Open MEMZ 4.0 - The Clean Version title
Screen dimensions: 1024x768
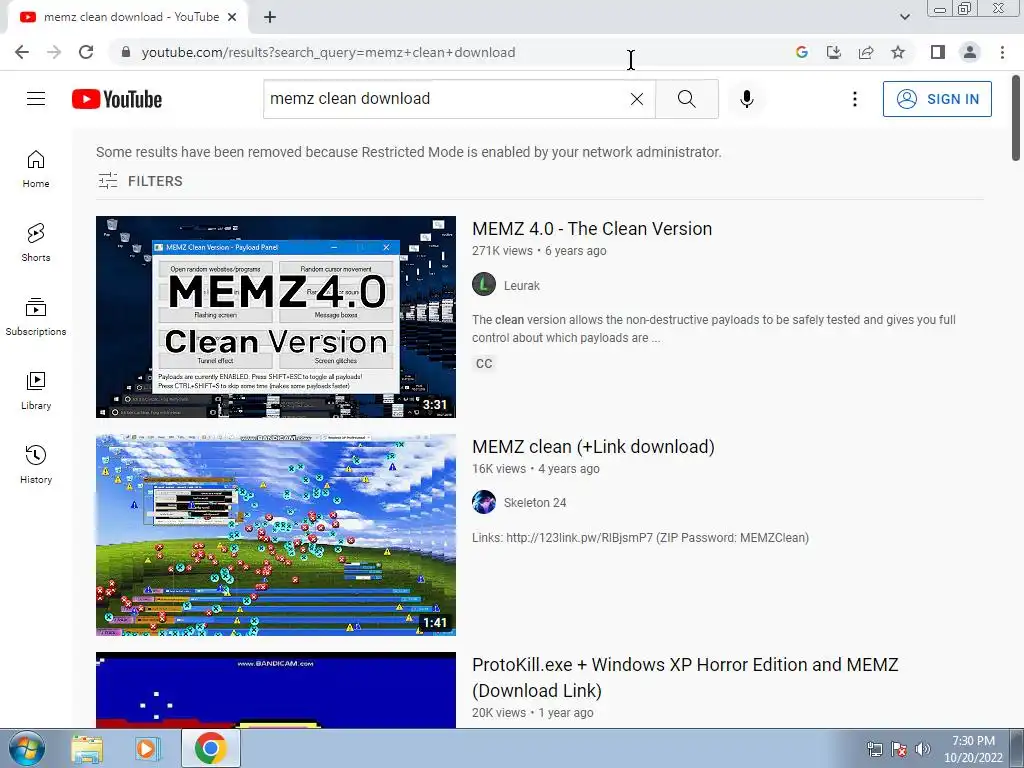(x=592, y=229)
